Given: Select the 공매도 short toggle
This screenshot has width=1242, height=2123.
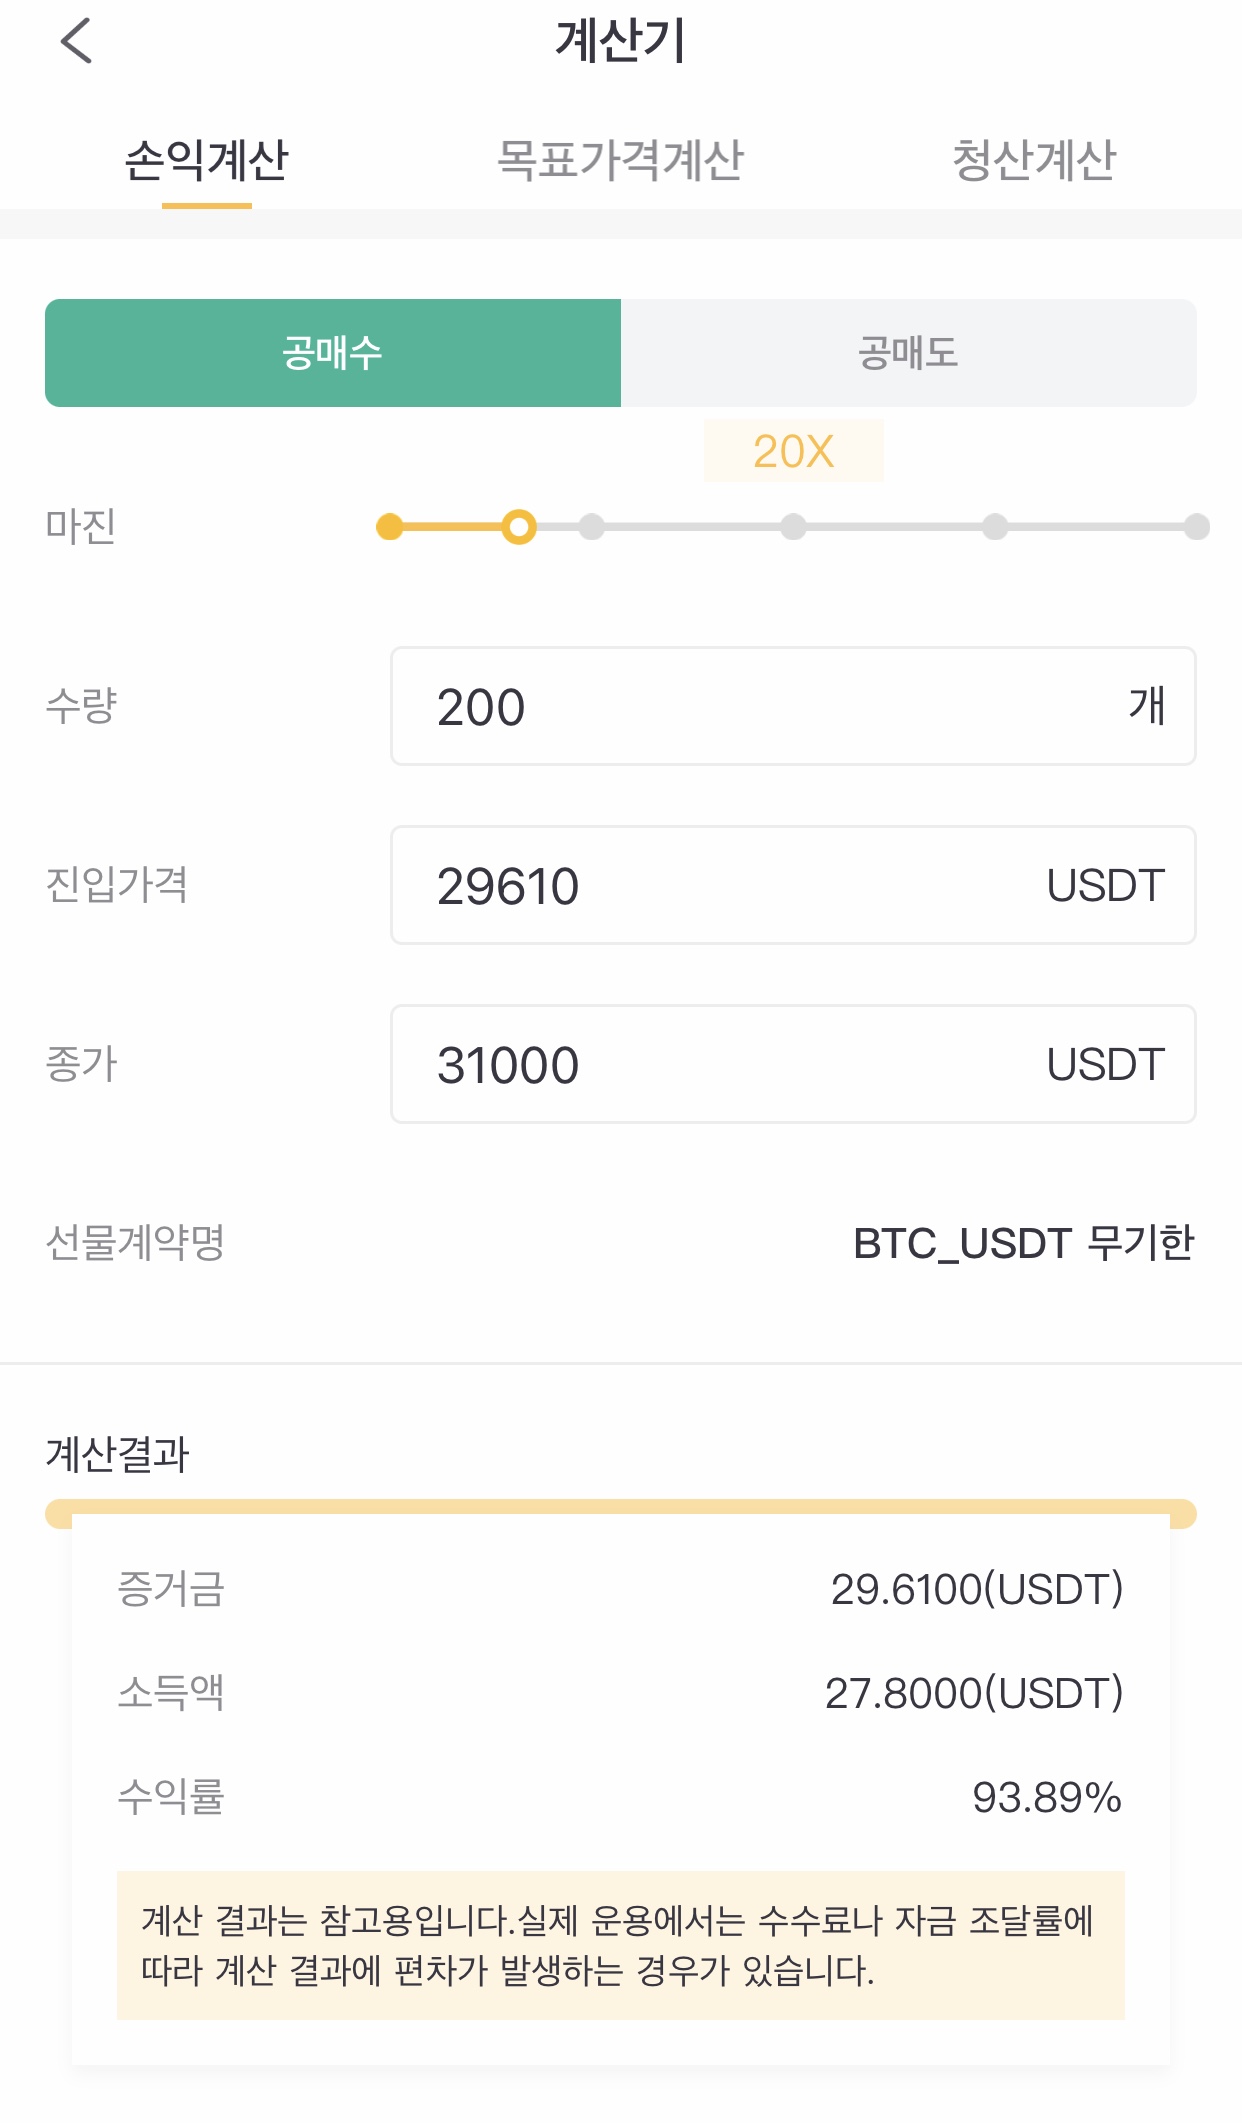Looking at the screenshot, I should [909, 353].
